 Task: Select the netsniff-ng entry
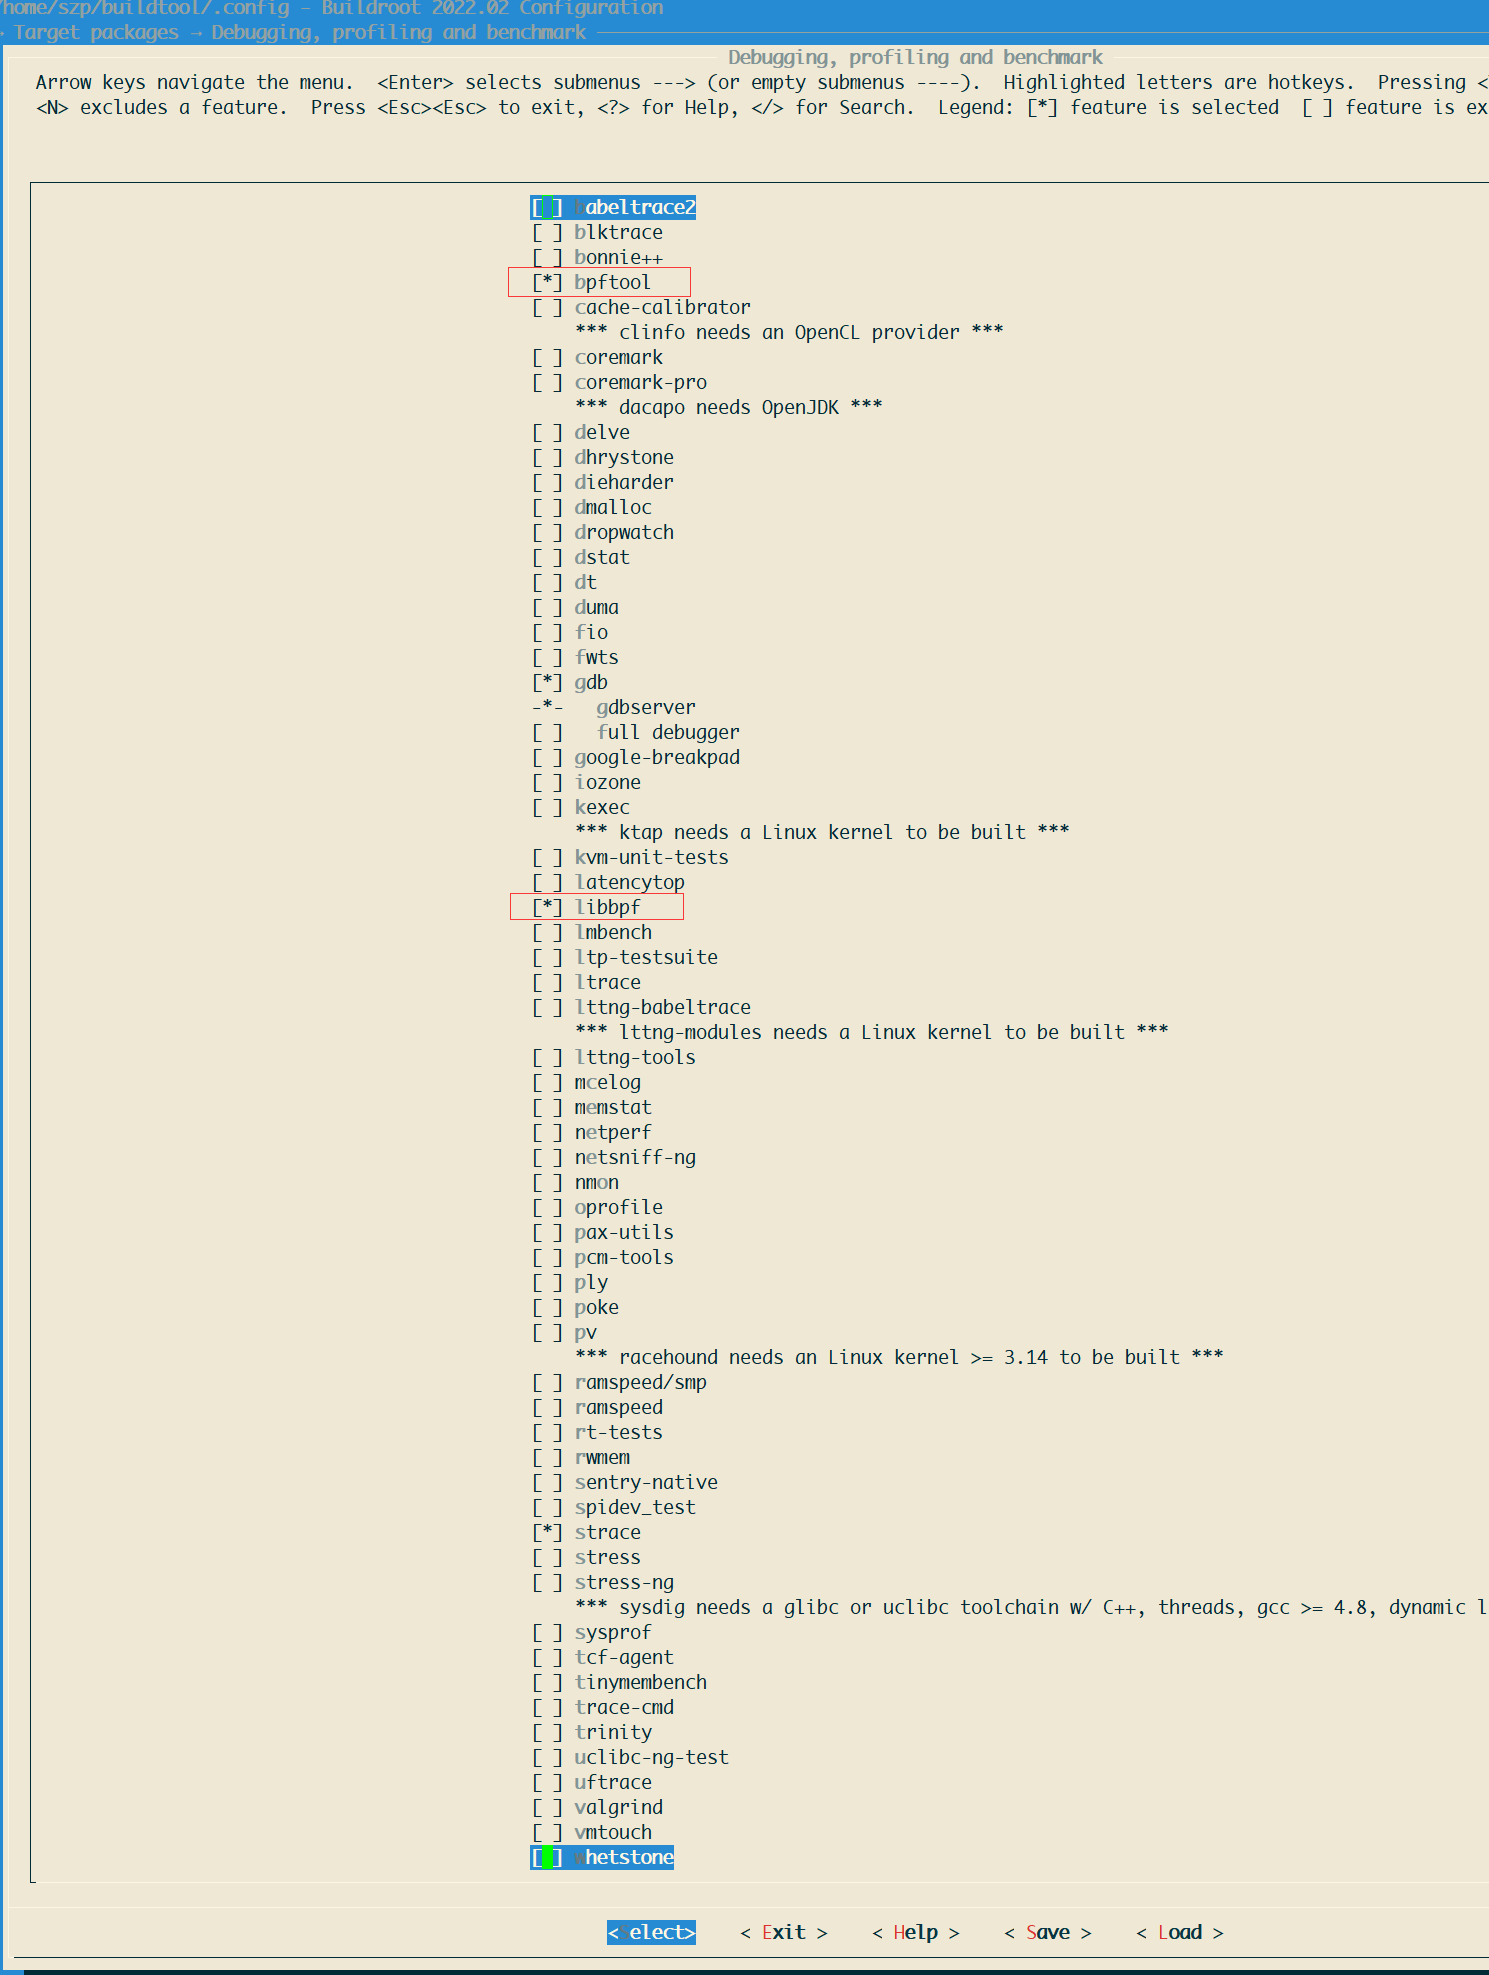coord(614,1157)
